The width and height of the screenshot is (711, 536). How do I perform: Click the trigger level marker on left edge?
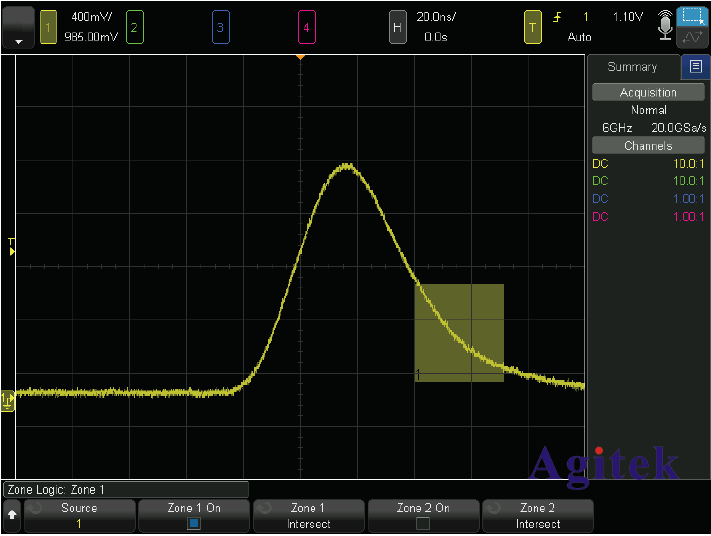(x=12, y=247)
